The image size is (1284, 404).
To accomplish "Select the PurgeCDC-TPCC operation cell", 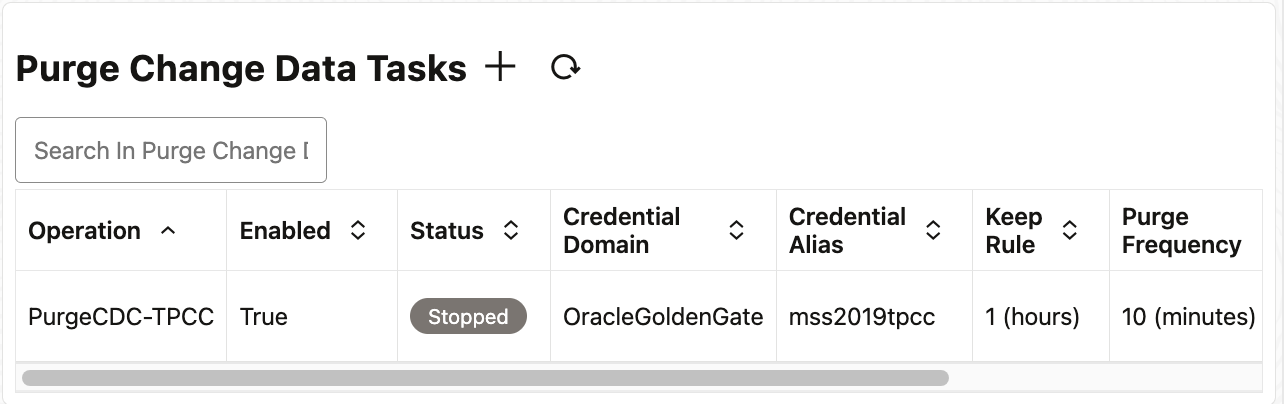I will click(x=121, y=317).
